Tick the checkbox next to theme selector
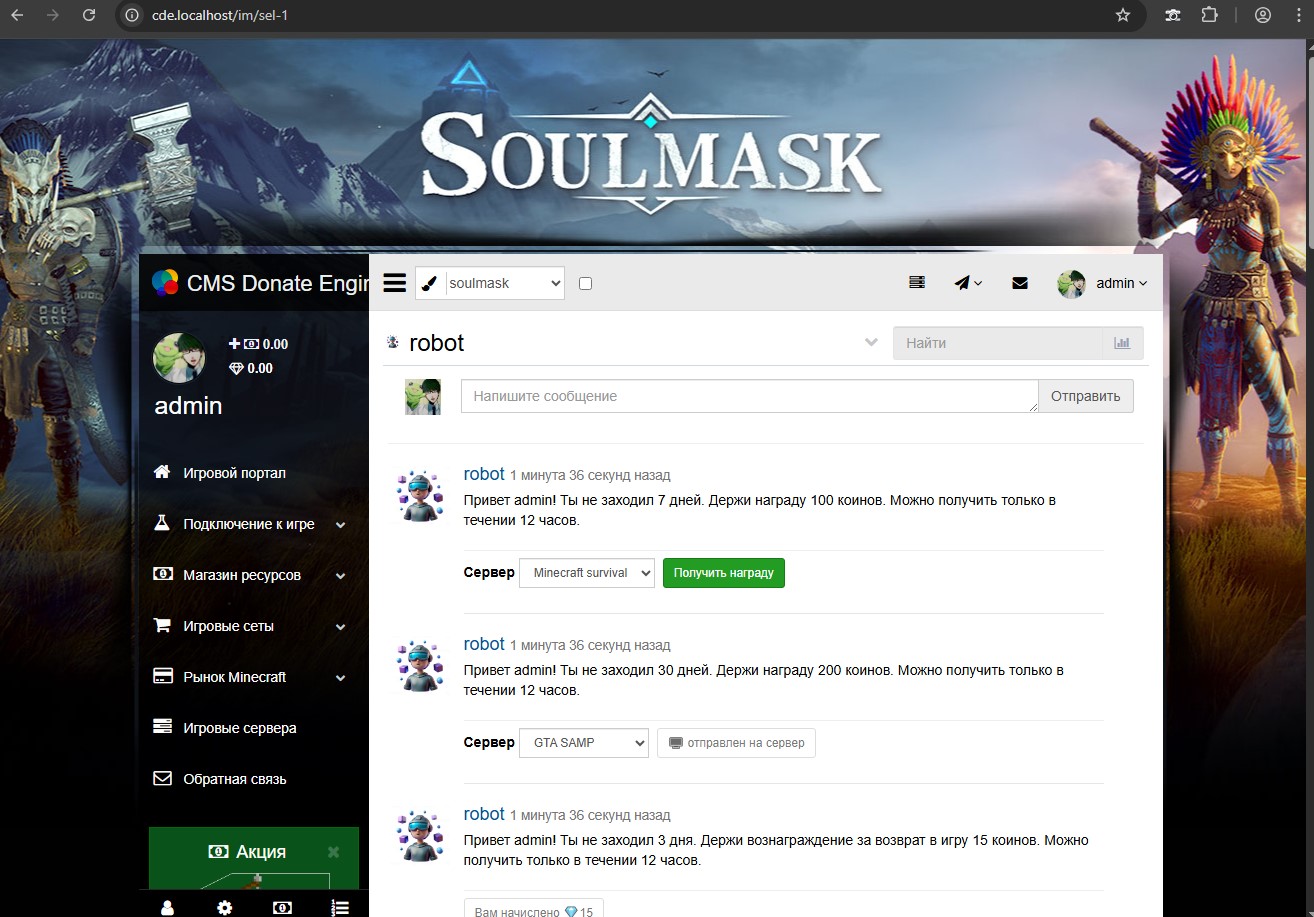The image size is (1314, 917). [586, 283]
